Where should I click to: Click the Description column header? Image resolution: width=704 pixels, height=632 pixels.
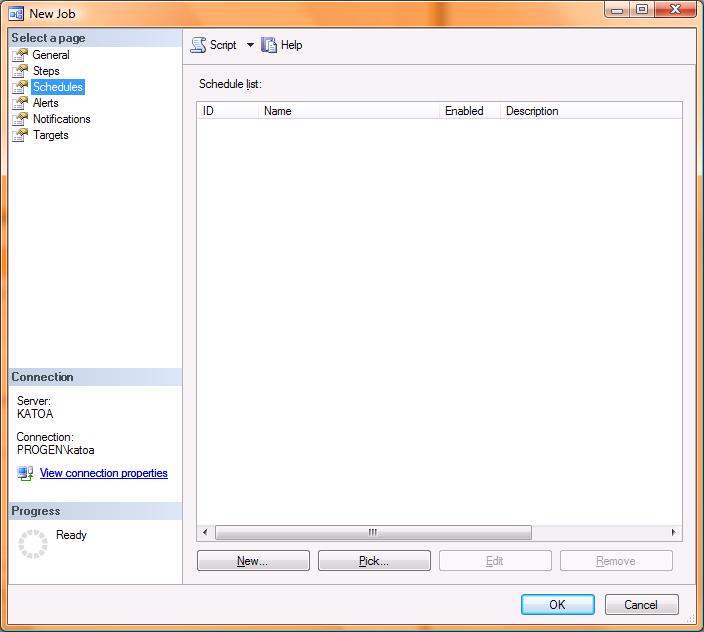coord(591,111)
